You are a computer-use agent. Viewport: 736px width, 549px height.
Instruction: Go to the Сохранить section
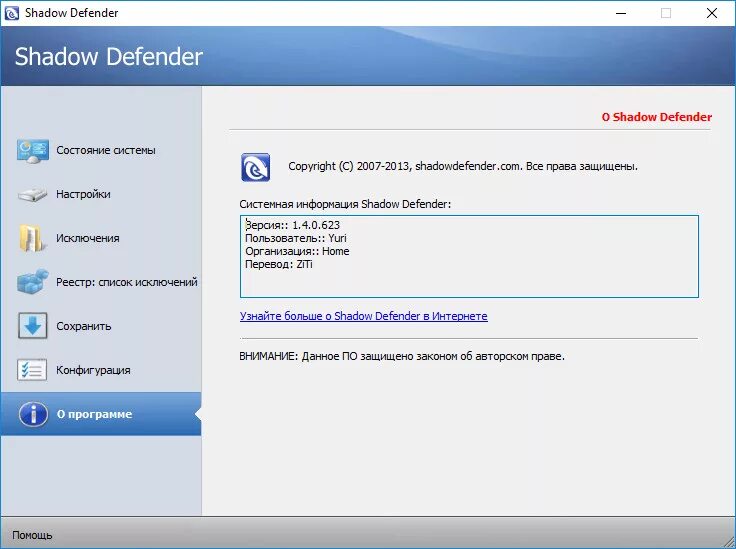coord(84,326)
